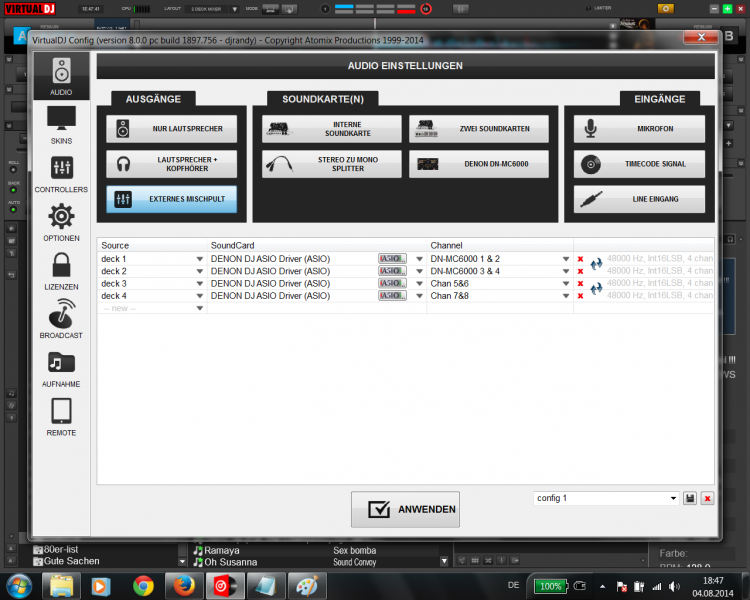Click the volume icon in system tray

pyautogui.click(x=674, y=587)
